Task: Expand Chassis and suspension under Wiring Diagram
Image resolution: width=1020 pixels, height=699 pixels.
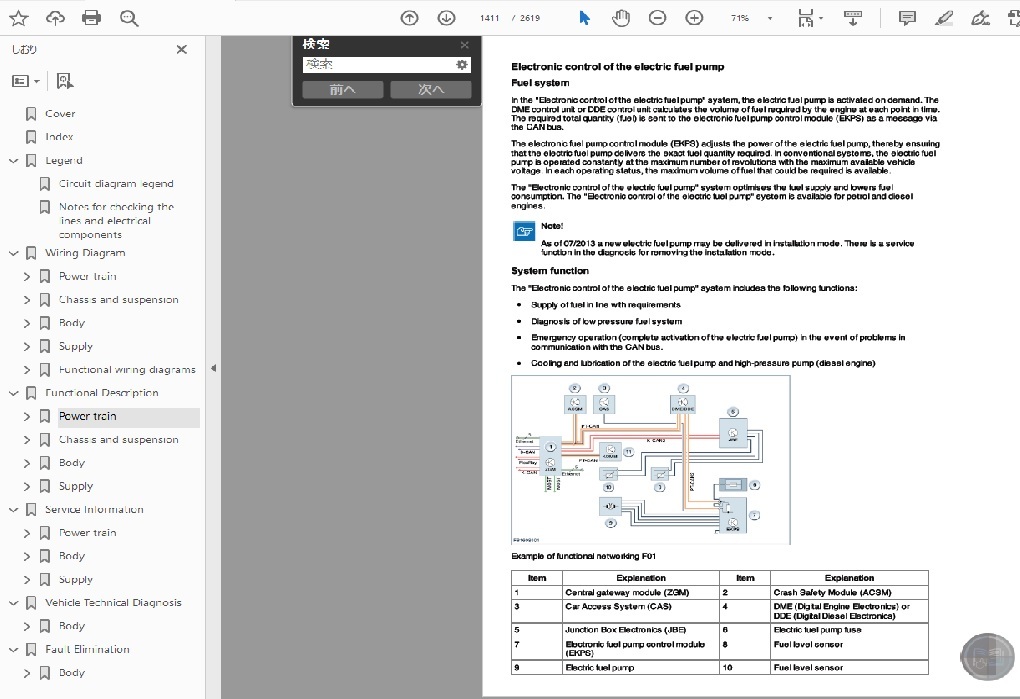Action: [27, 300]
